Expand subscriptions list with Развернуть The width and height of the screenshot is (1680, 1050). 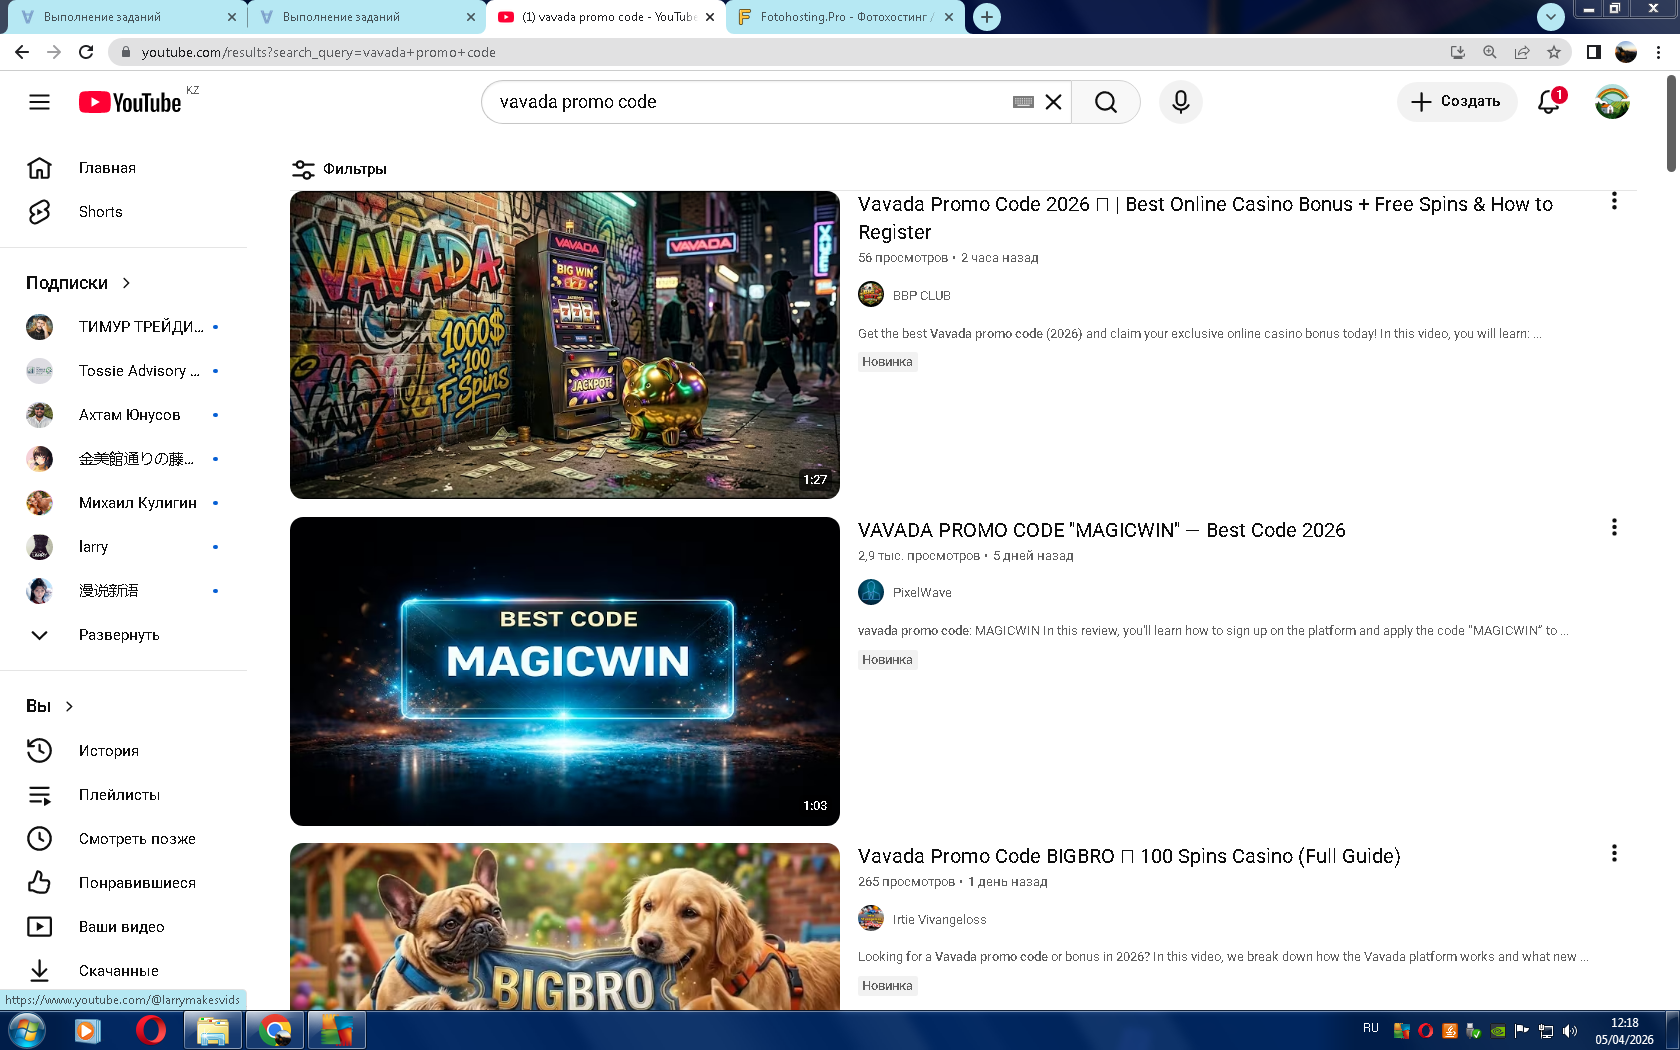pos(118,635)
